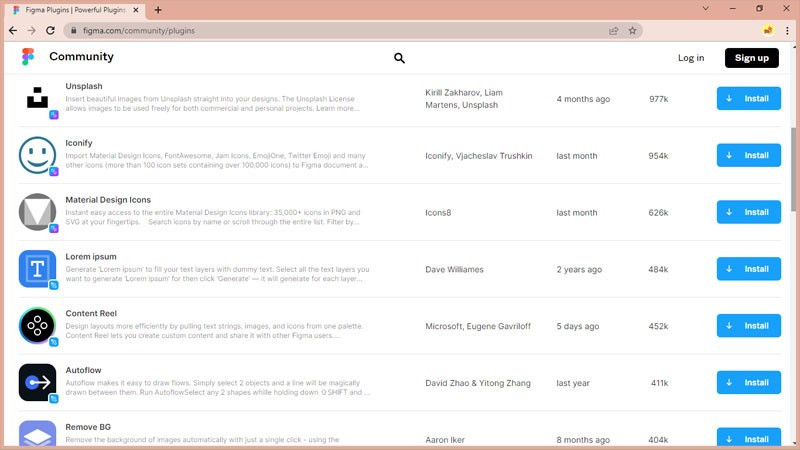
Task: Open a new browser tab
Action: [x=158, y=10]
